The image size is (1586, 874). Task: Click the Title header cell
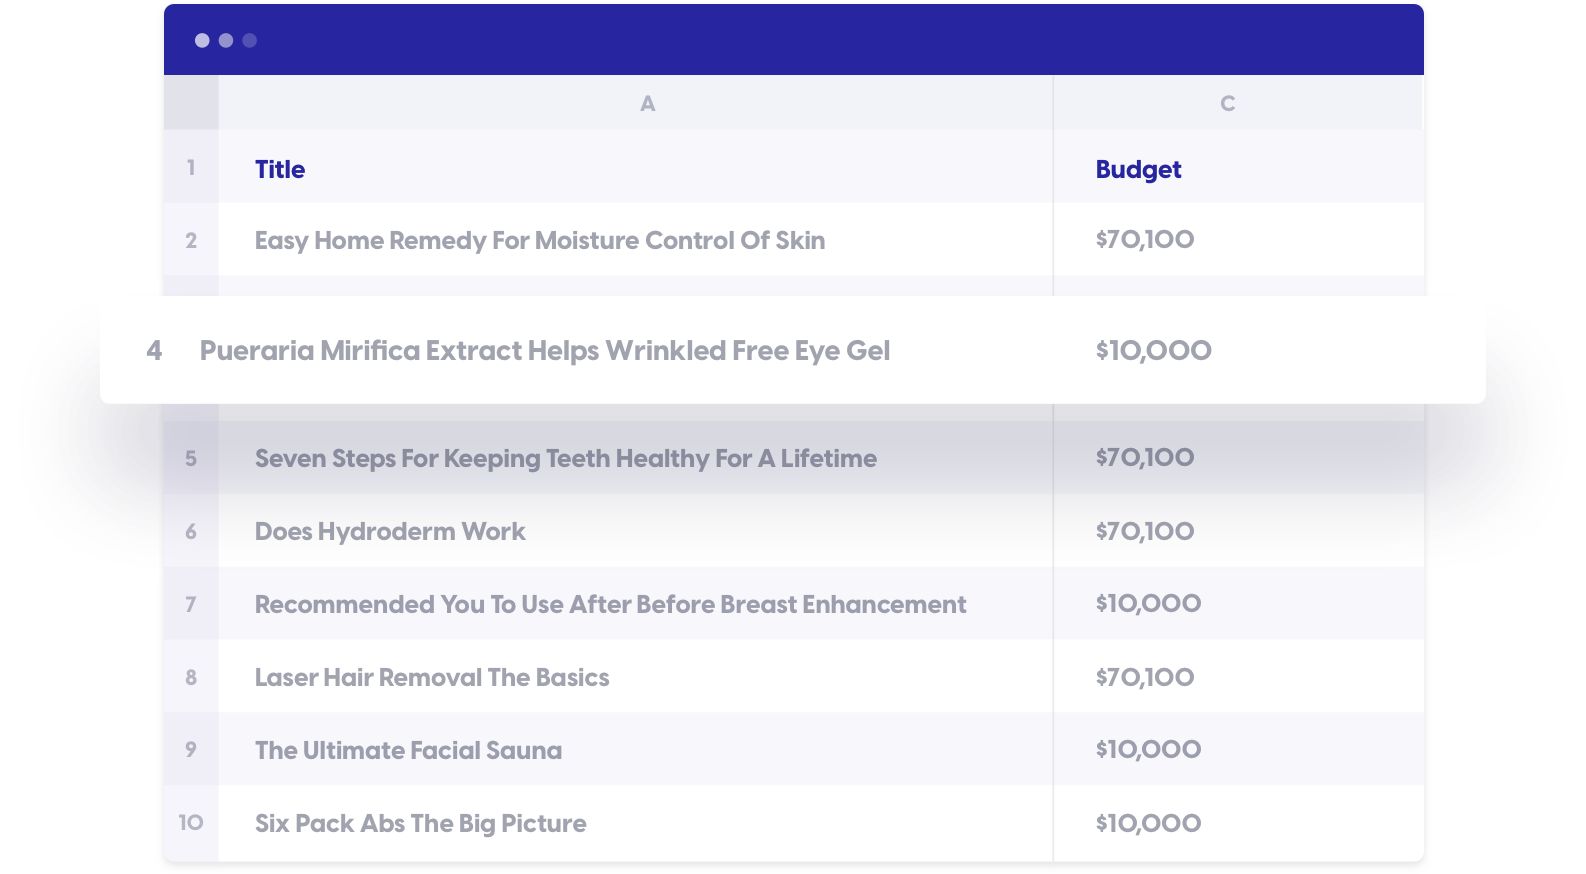click(280, 169)
